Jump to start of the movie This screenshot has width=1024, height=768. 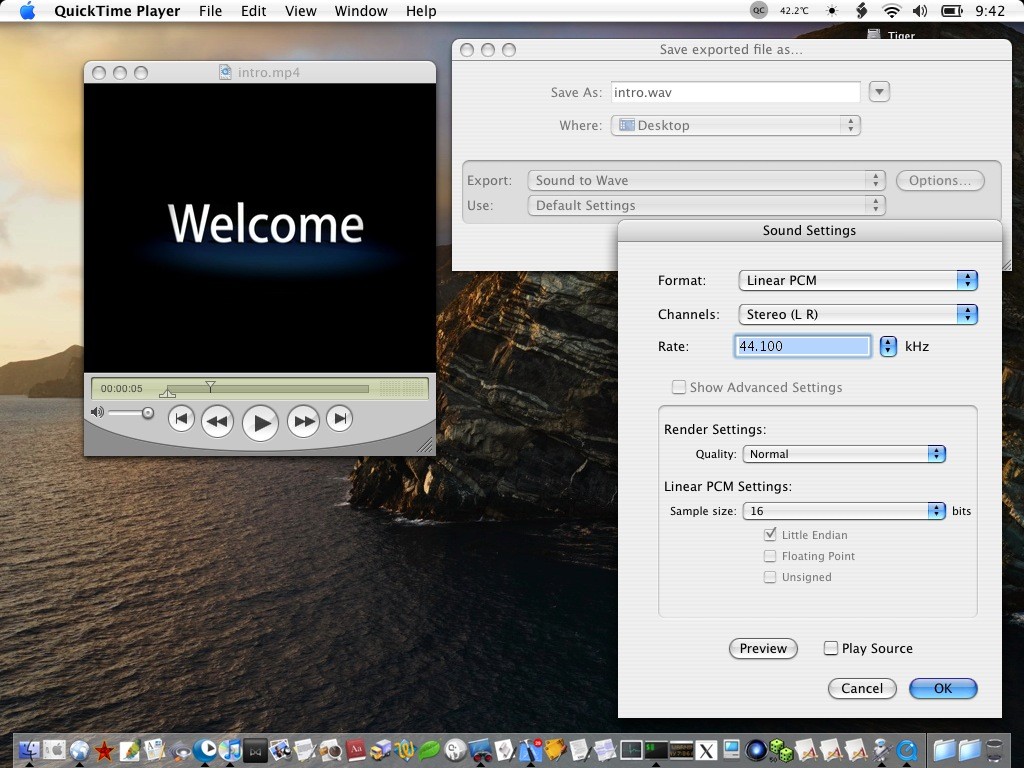click(x=181, y=419)
